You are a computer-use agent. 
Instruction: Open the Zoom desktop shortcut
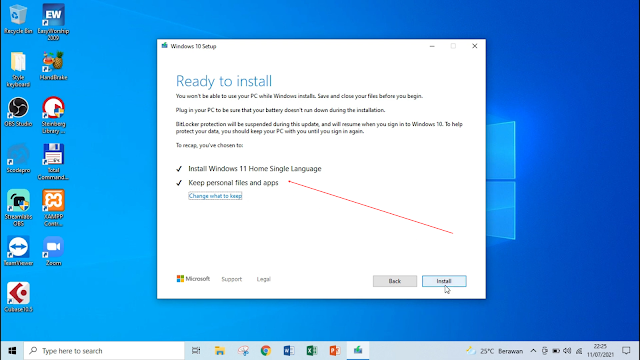pos(53,251)
